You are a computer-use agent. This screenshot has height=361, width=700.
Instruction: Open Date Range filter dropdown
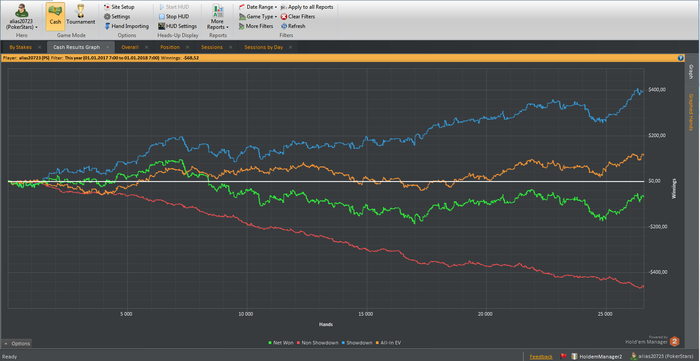tap(258, 7)
